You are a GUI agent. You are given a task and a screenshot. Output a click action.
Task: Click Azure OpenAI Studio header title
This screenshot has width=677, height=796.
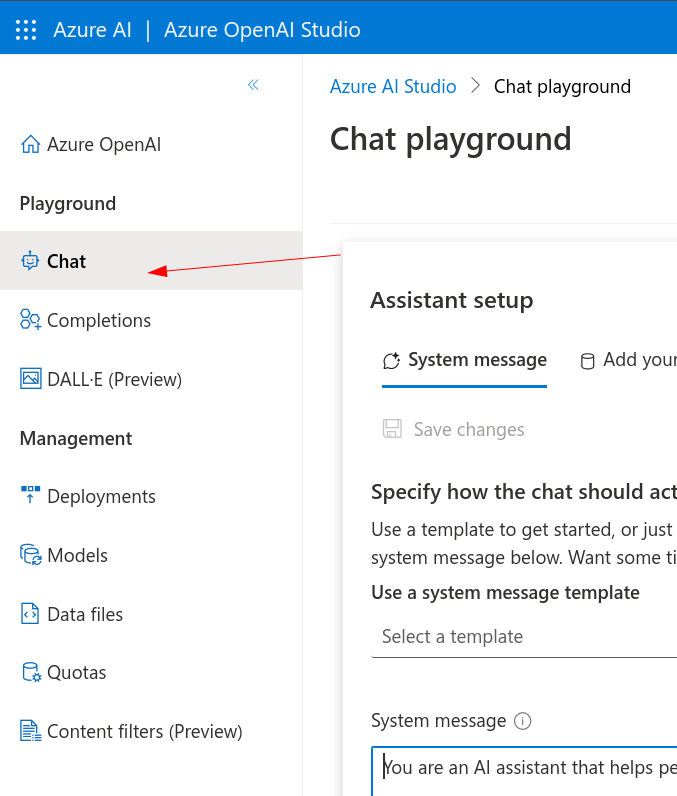pos(262,30)
